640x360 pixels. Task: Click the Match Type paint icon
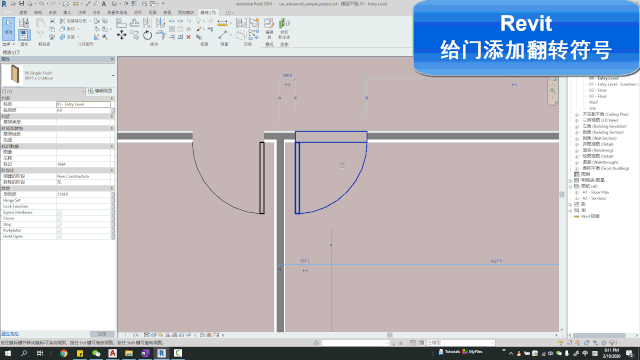pos(52,37)
